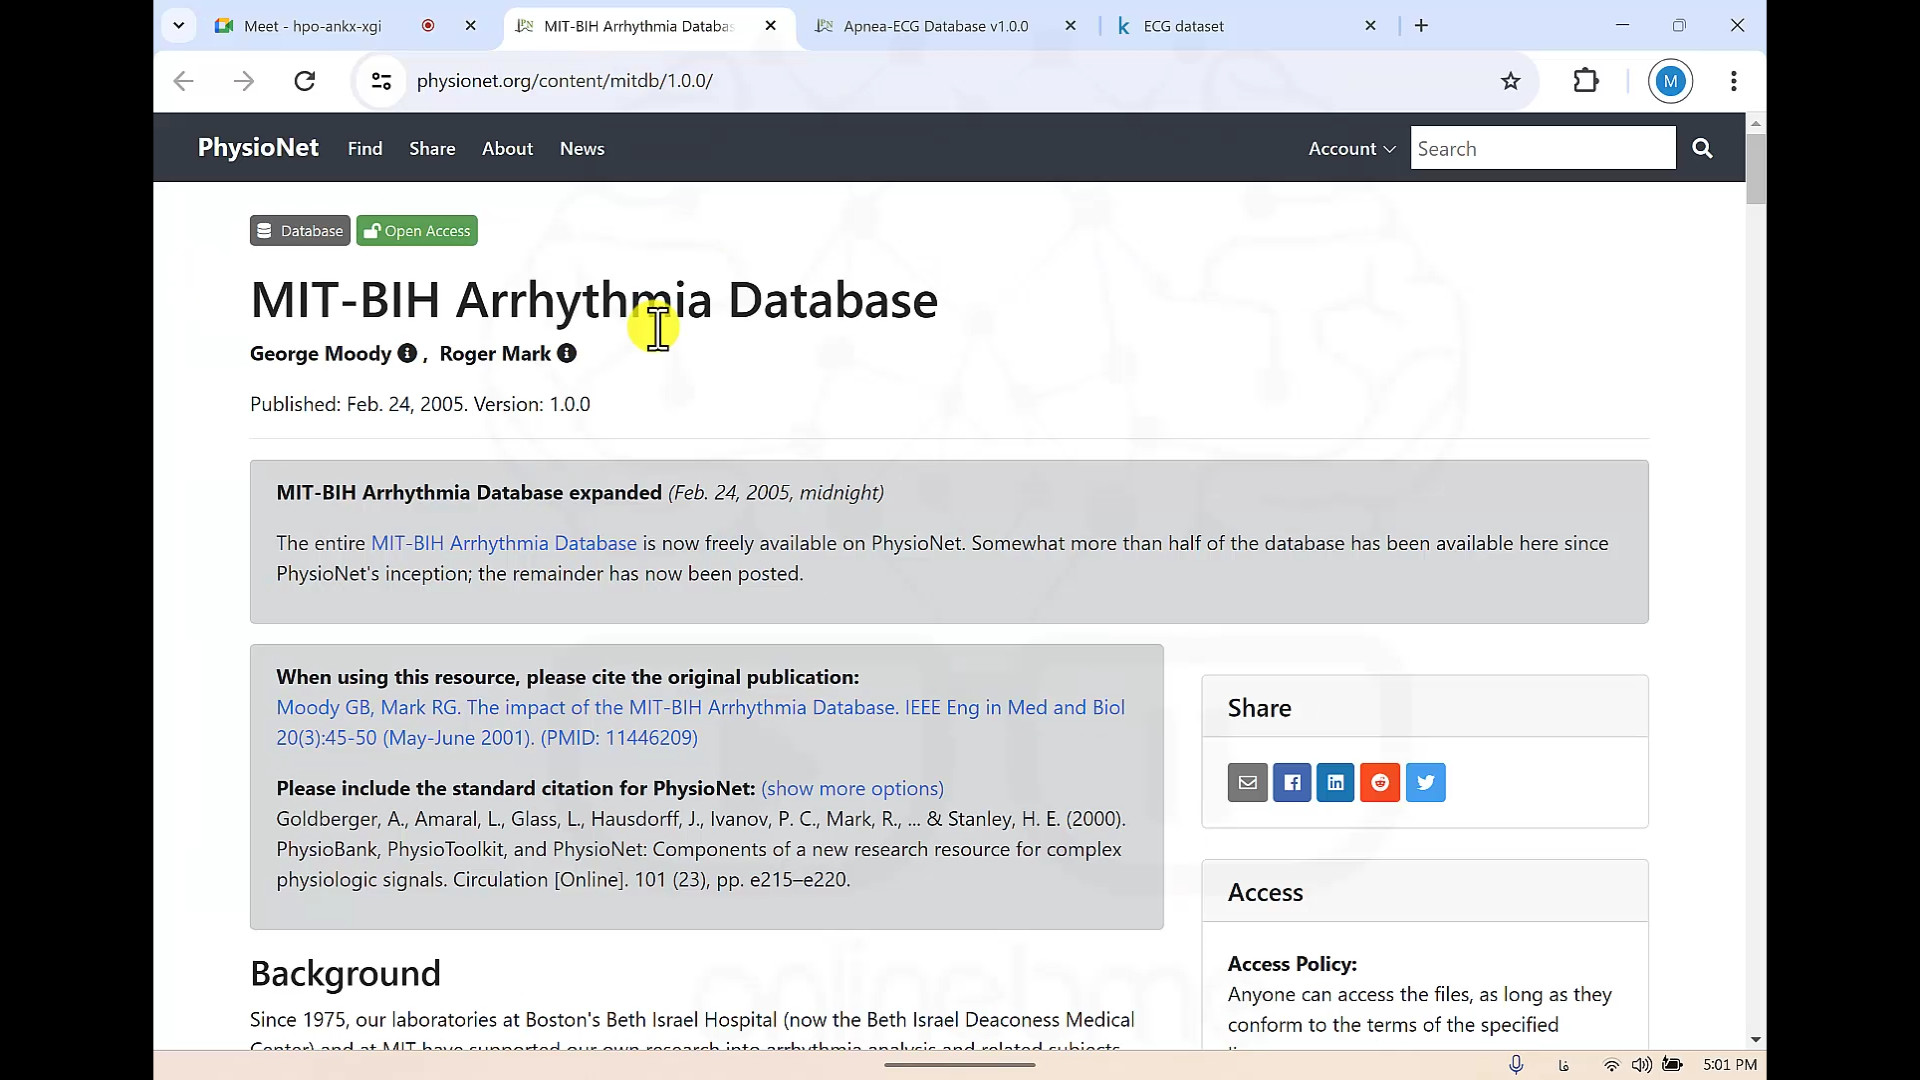The width and height of the screenshot is (1920, 1080).
Task: Open the Chrome profile avatar M
Action: coord(1670,81)
